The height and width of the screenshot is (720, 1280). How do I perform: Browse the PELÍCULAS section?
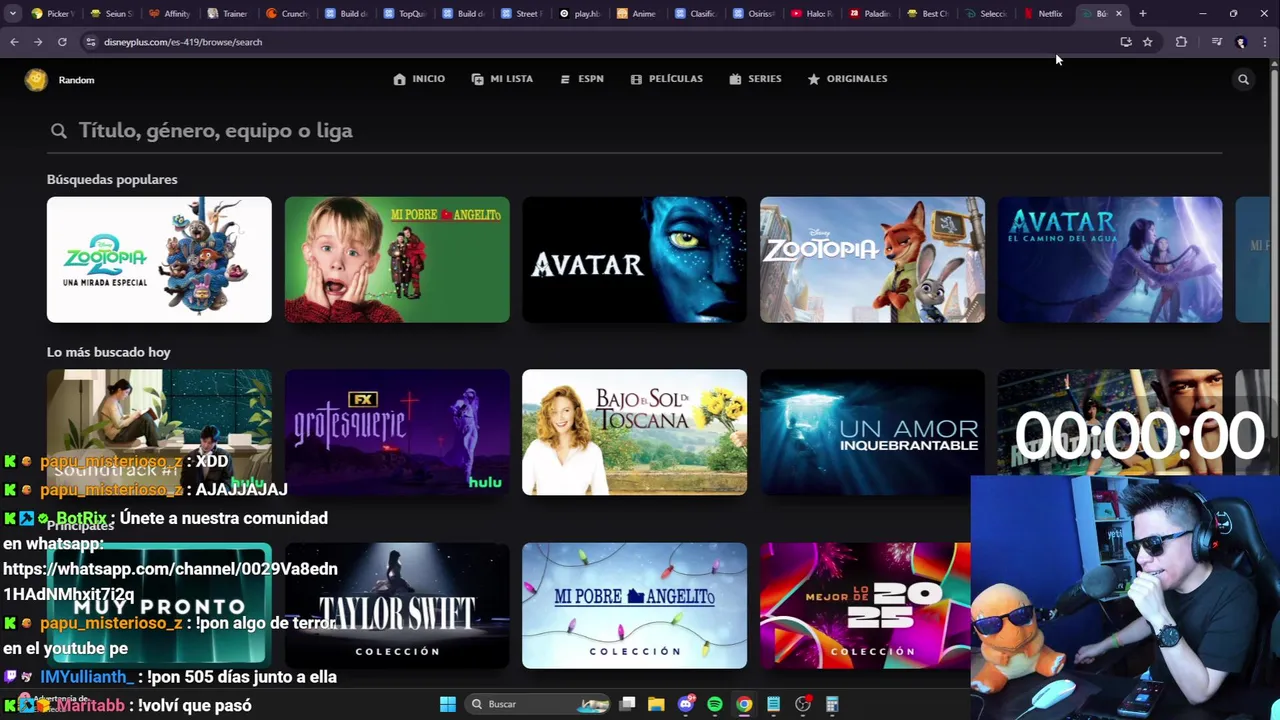(x=667, y=79)
